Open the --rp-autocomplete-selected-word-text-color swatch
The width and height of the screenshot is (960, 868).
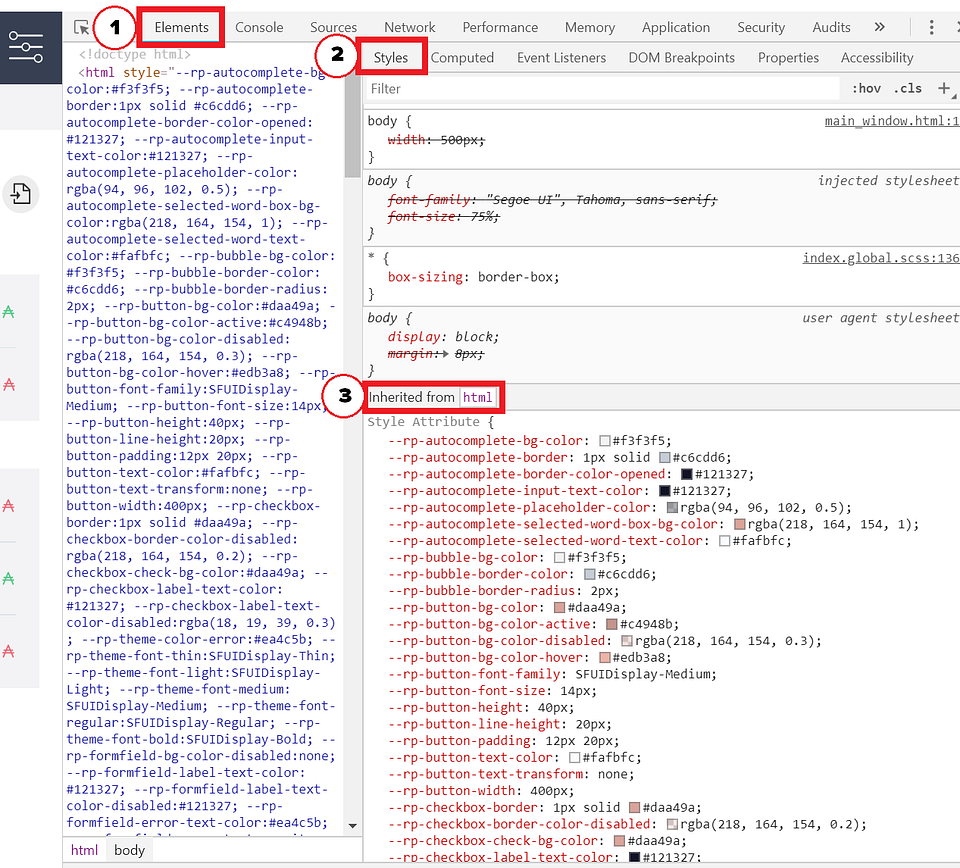click(x=725, y=541)
